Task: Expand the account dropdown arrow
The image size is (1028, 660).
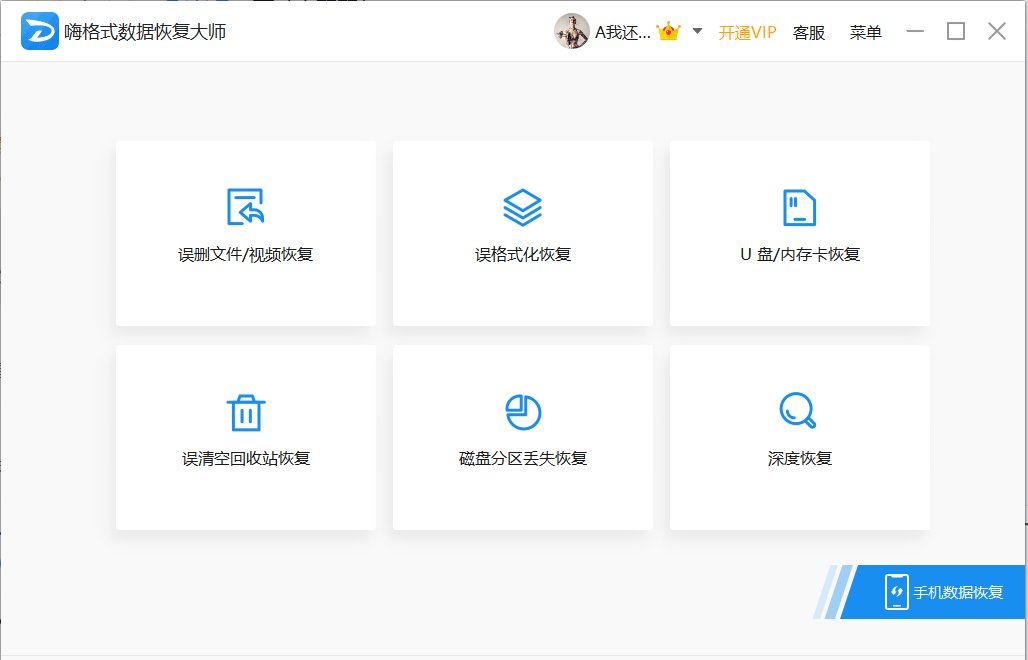Action: [x=697, y=31]
